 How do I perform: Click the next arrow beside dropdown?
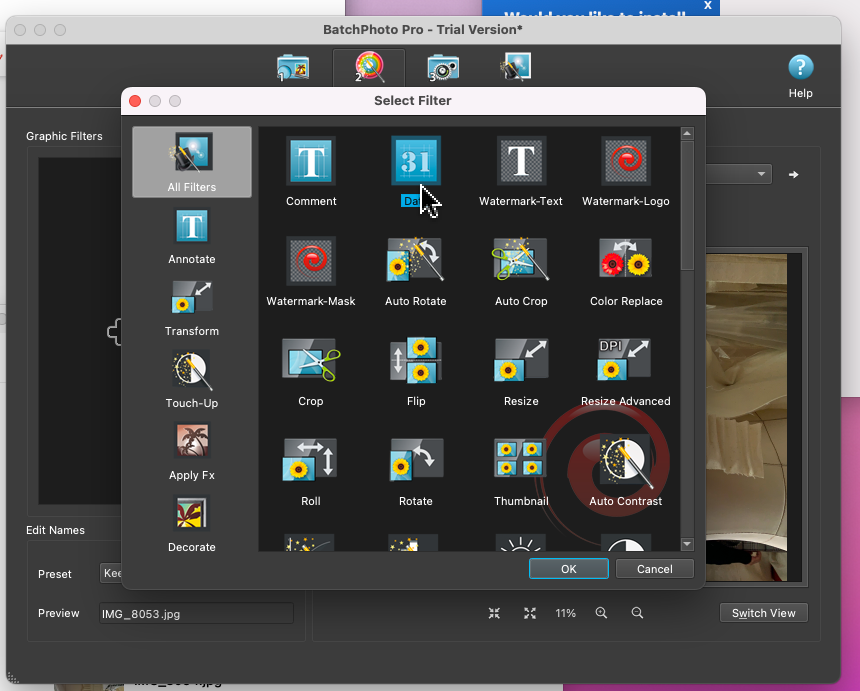793,174
